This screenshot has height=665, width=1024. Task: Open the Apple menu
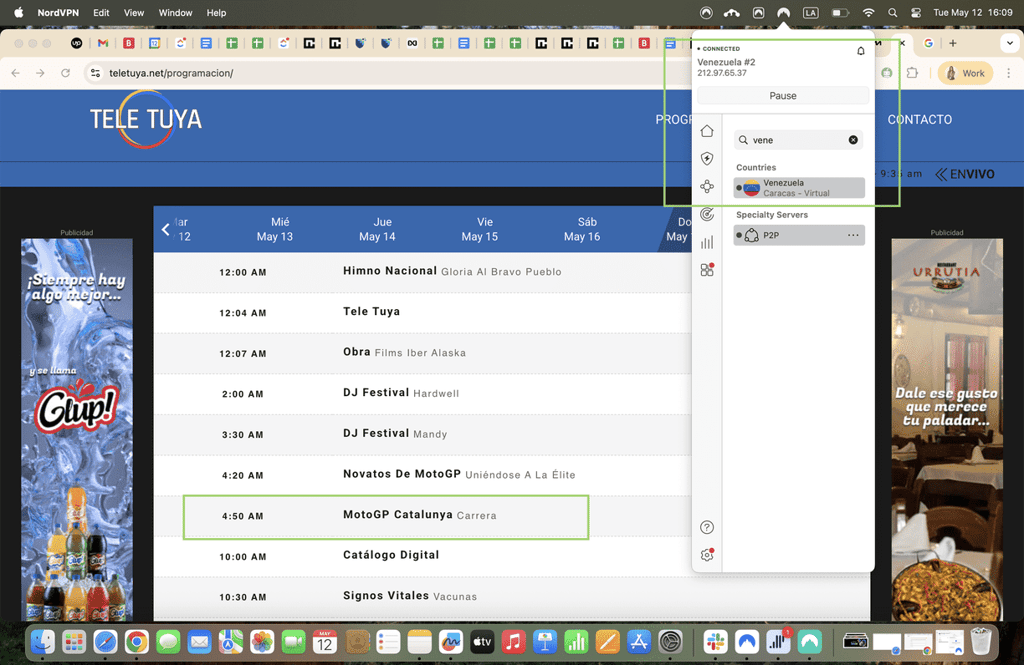[18, 12]
